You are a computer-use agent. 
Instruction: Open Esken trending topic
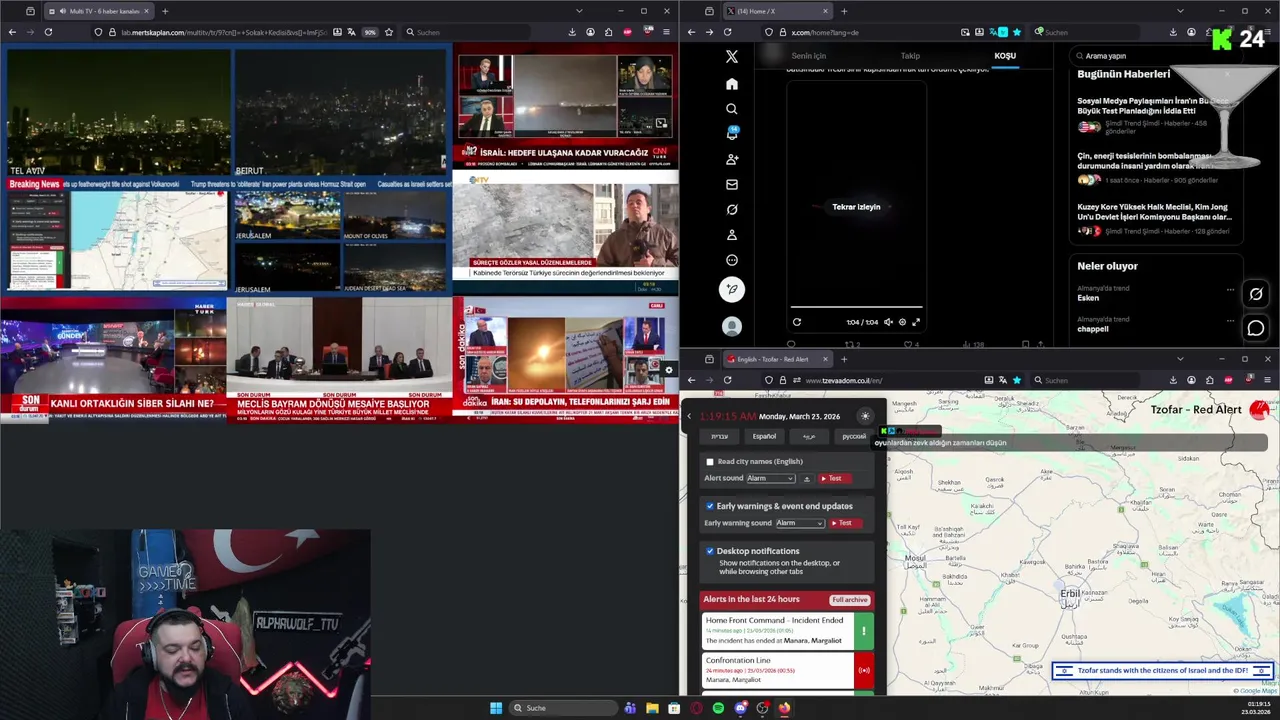tap(1088, 298)
